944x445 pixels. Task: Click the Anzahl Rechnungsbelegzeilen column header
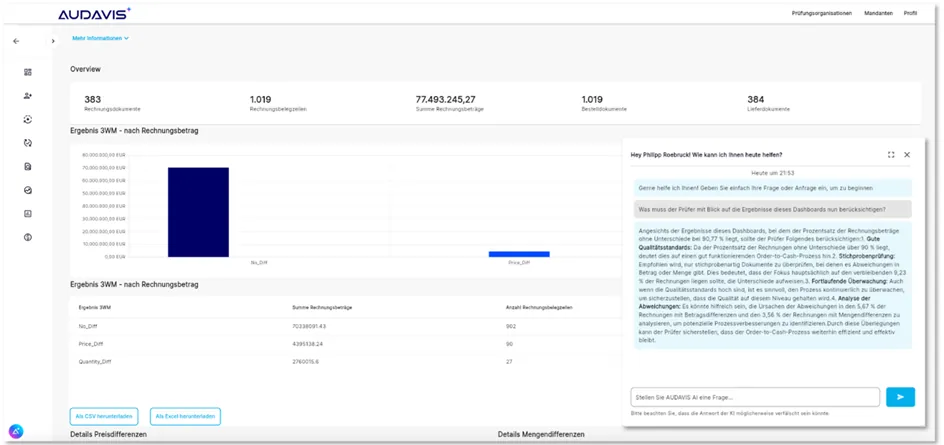click(539, 307)
